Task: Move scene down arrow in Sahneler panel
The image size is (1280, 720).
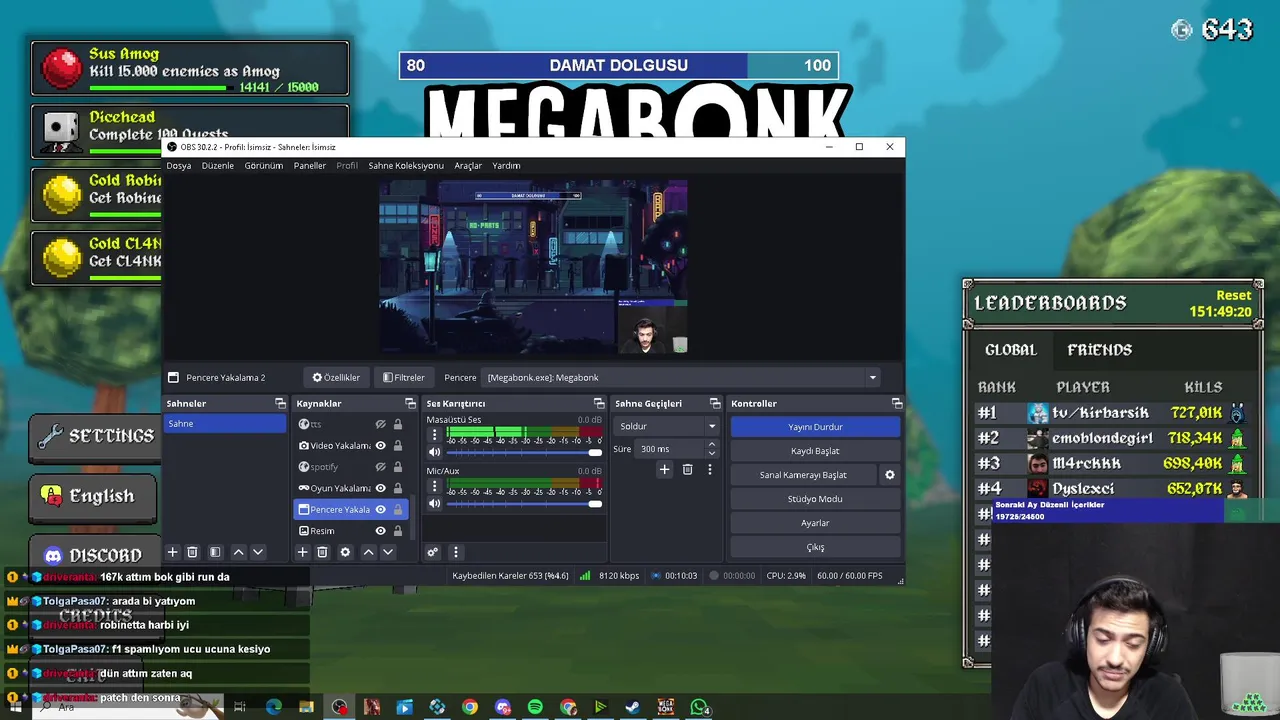Action: click(x=257, y=552)
